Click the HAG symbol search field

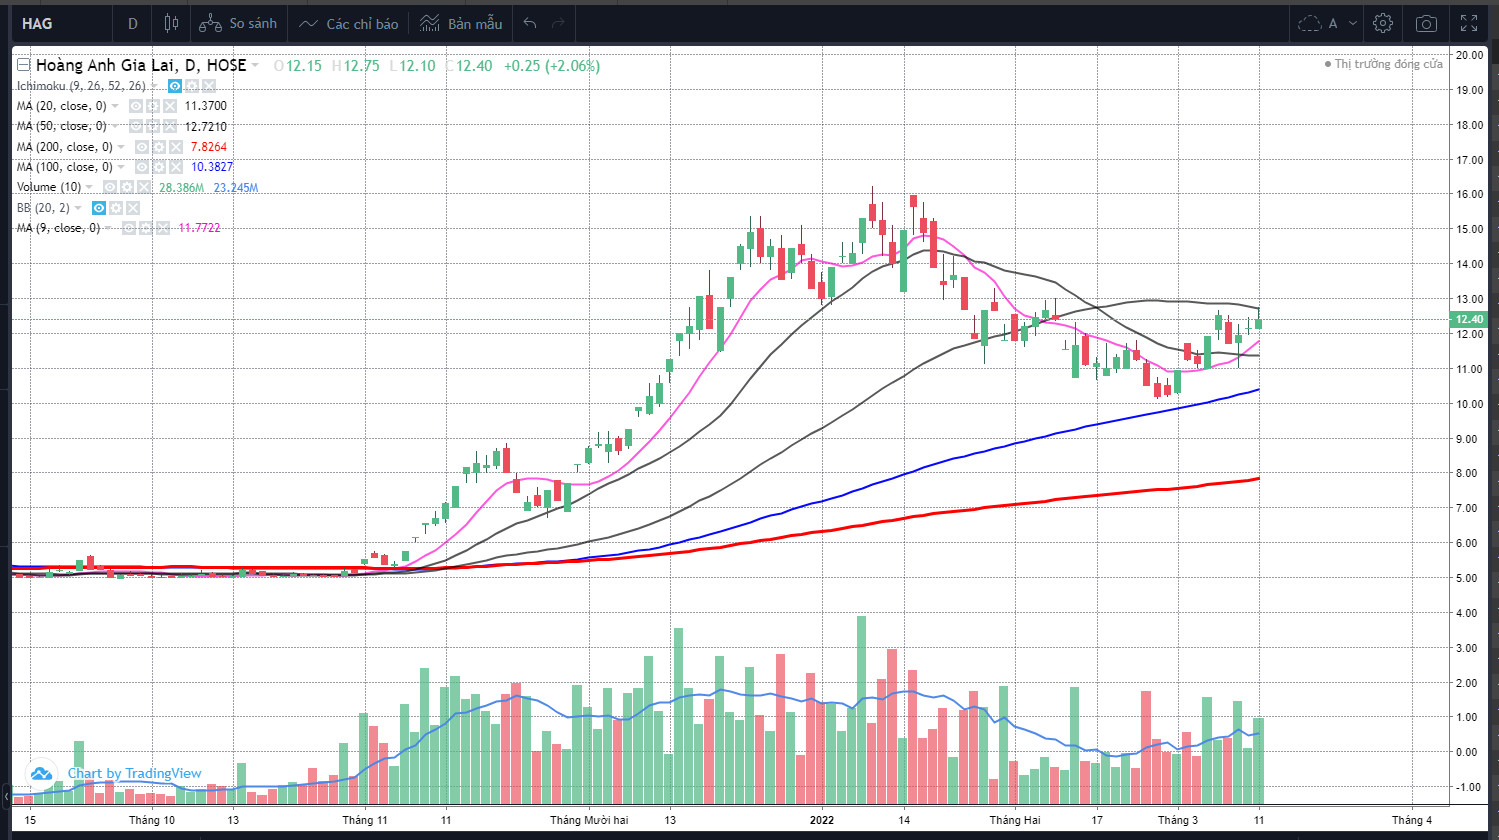point(62,23)
